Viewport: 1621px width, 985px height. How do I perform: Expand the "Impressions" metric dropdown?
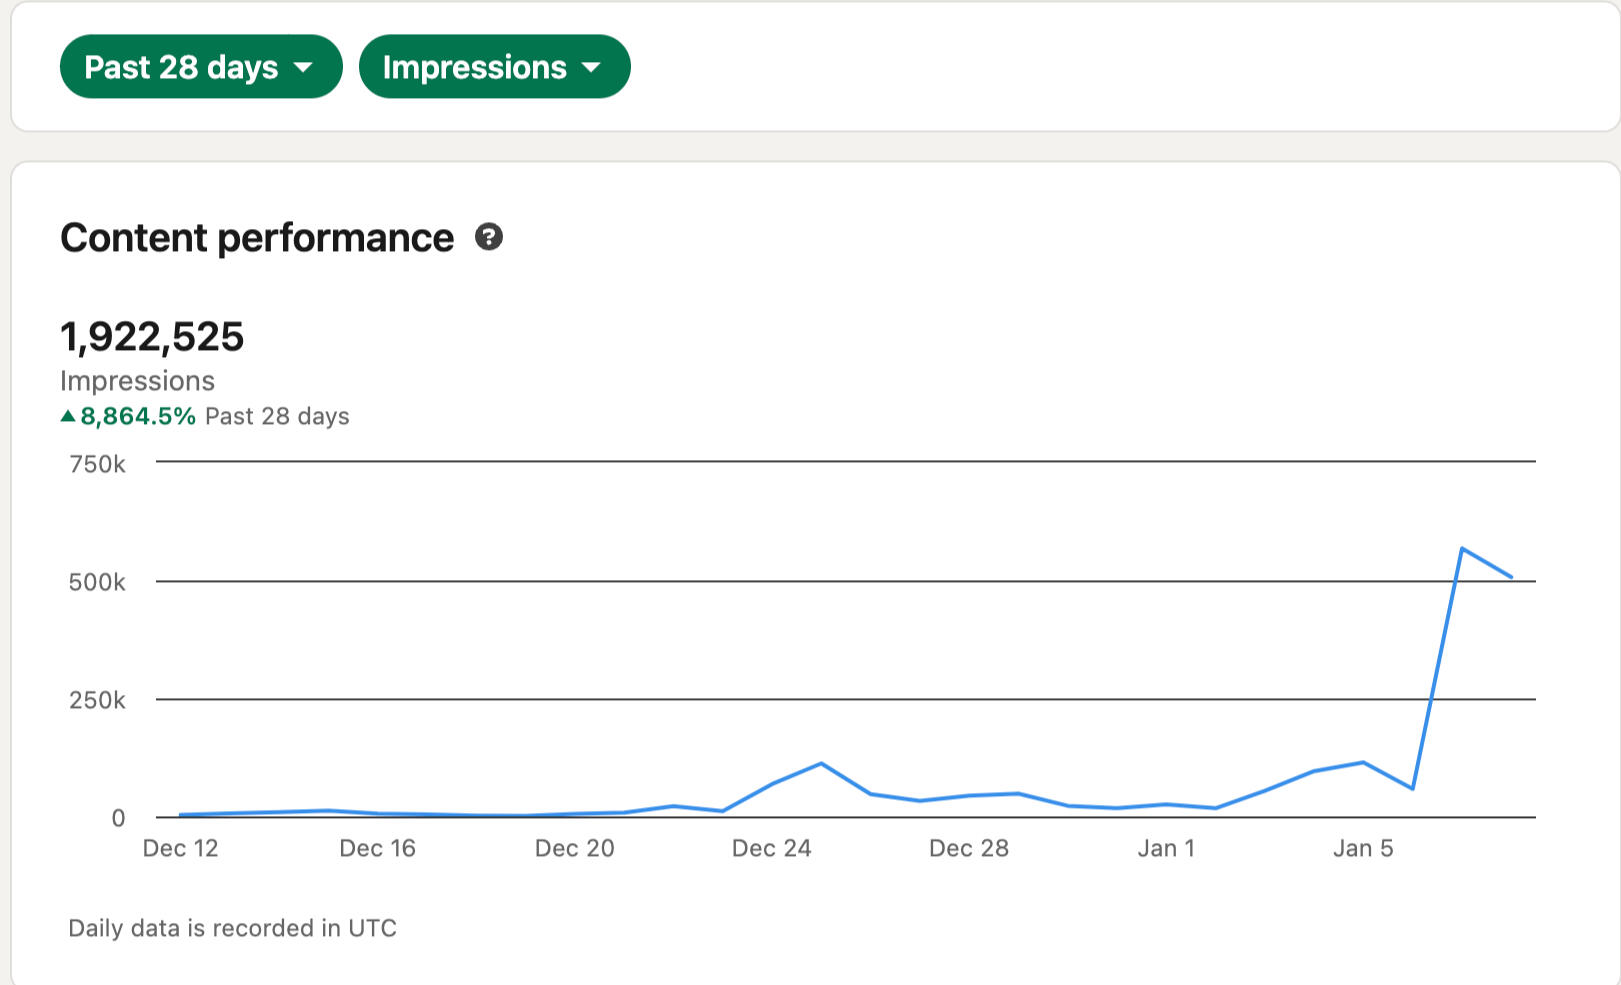(x=494, y=67)
